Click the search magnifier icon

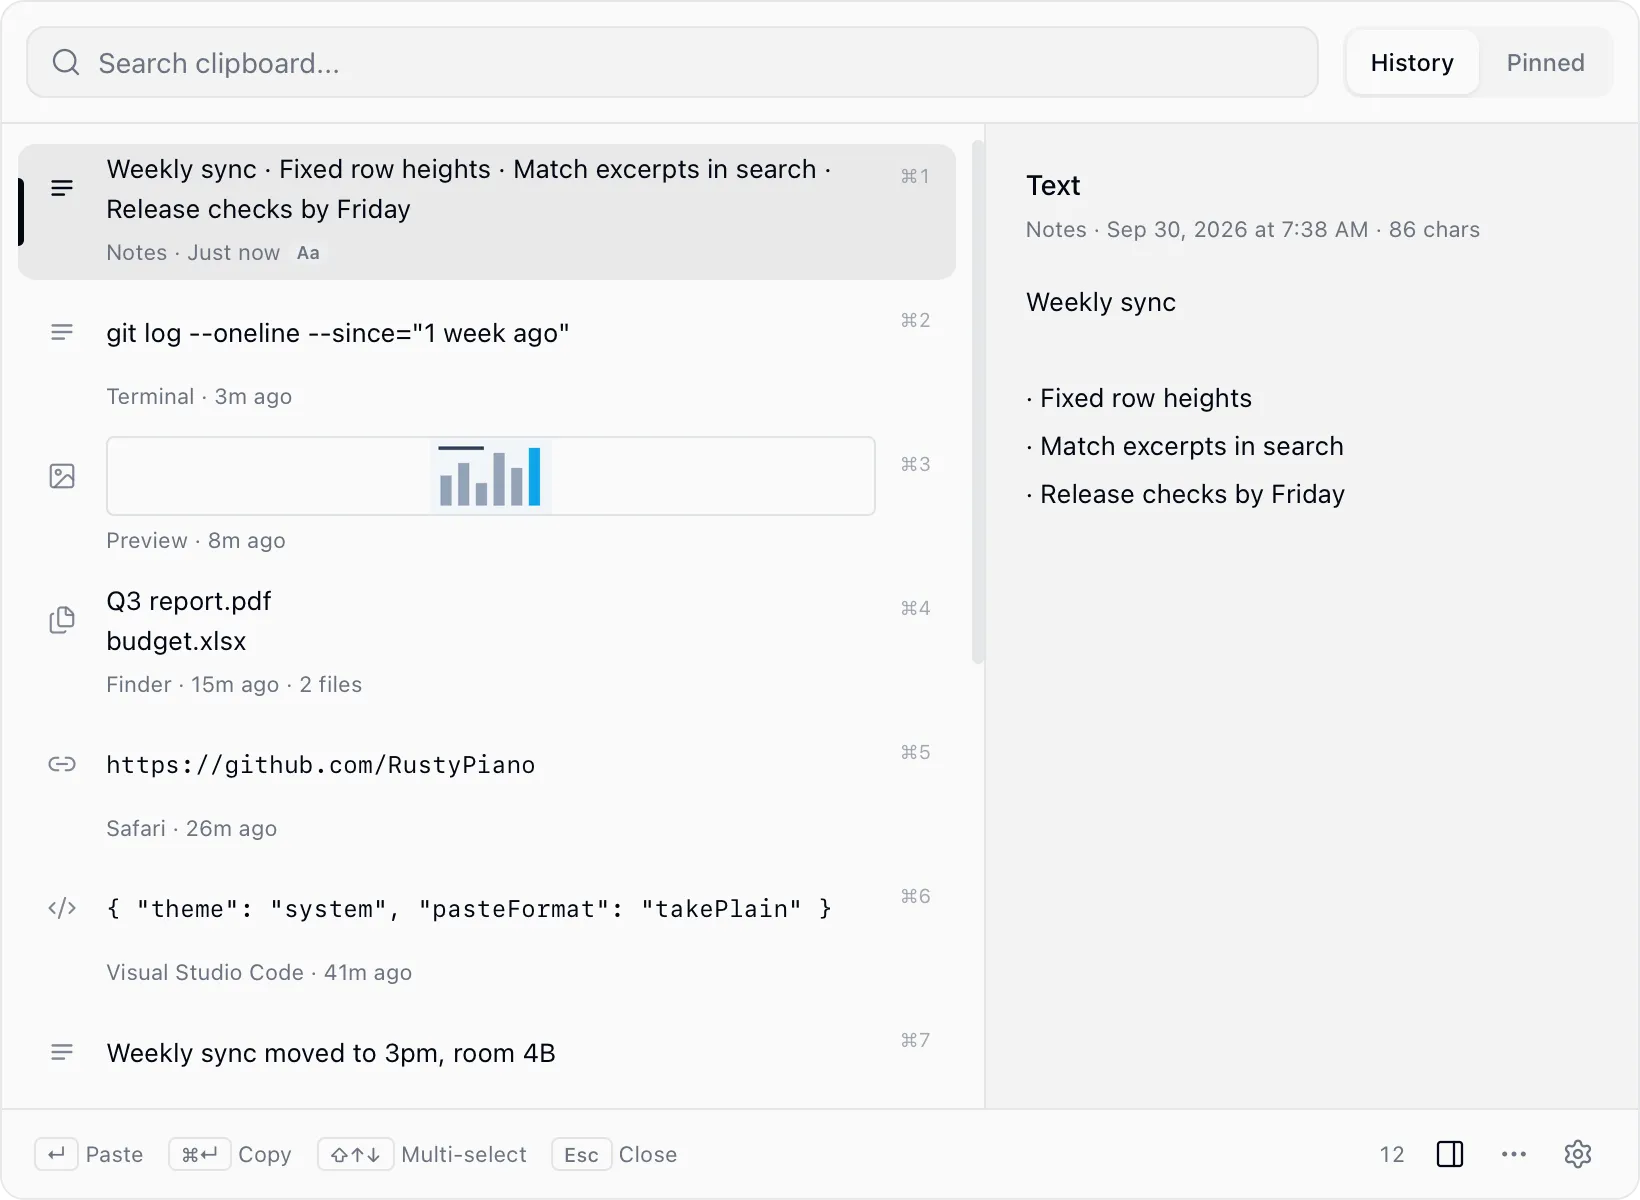click(x=66, y=63)
